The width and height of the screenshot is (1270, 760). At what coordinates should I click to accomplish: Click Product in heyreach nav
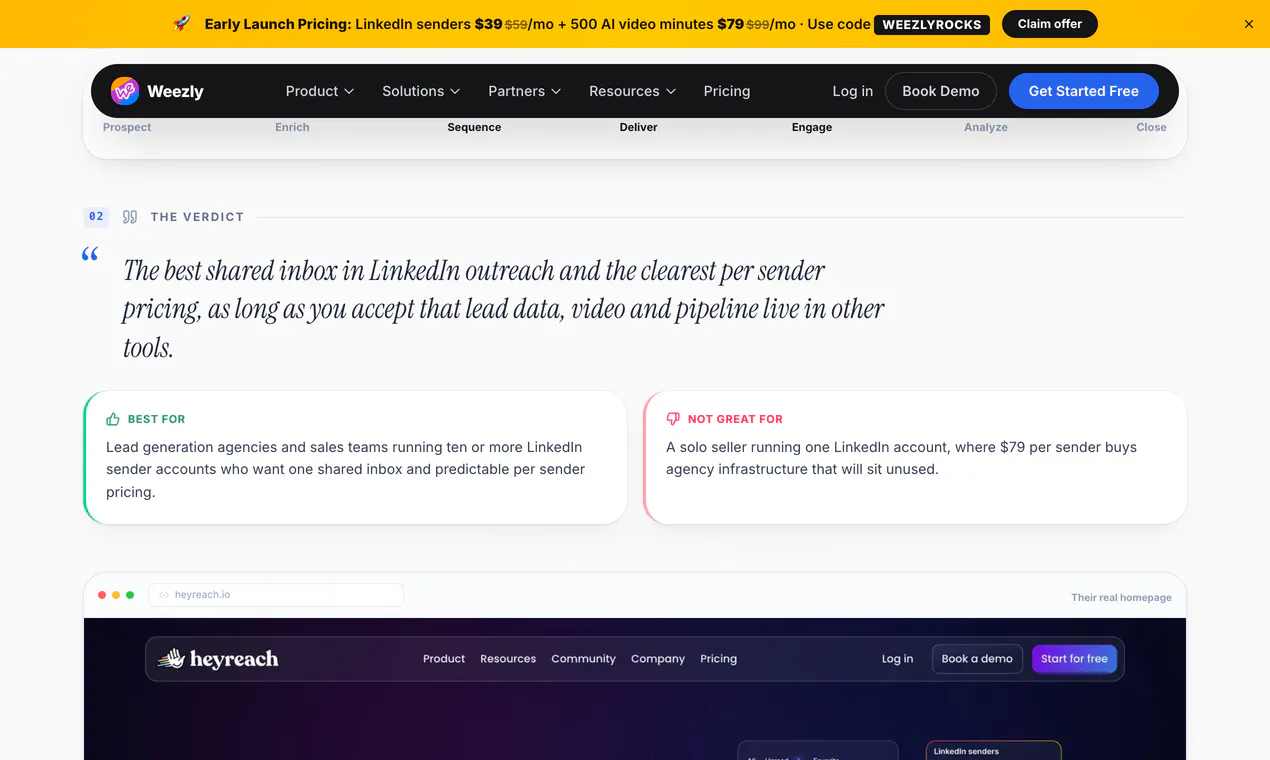point(444,659)
